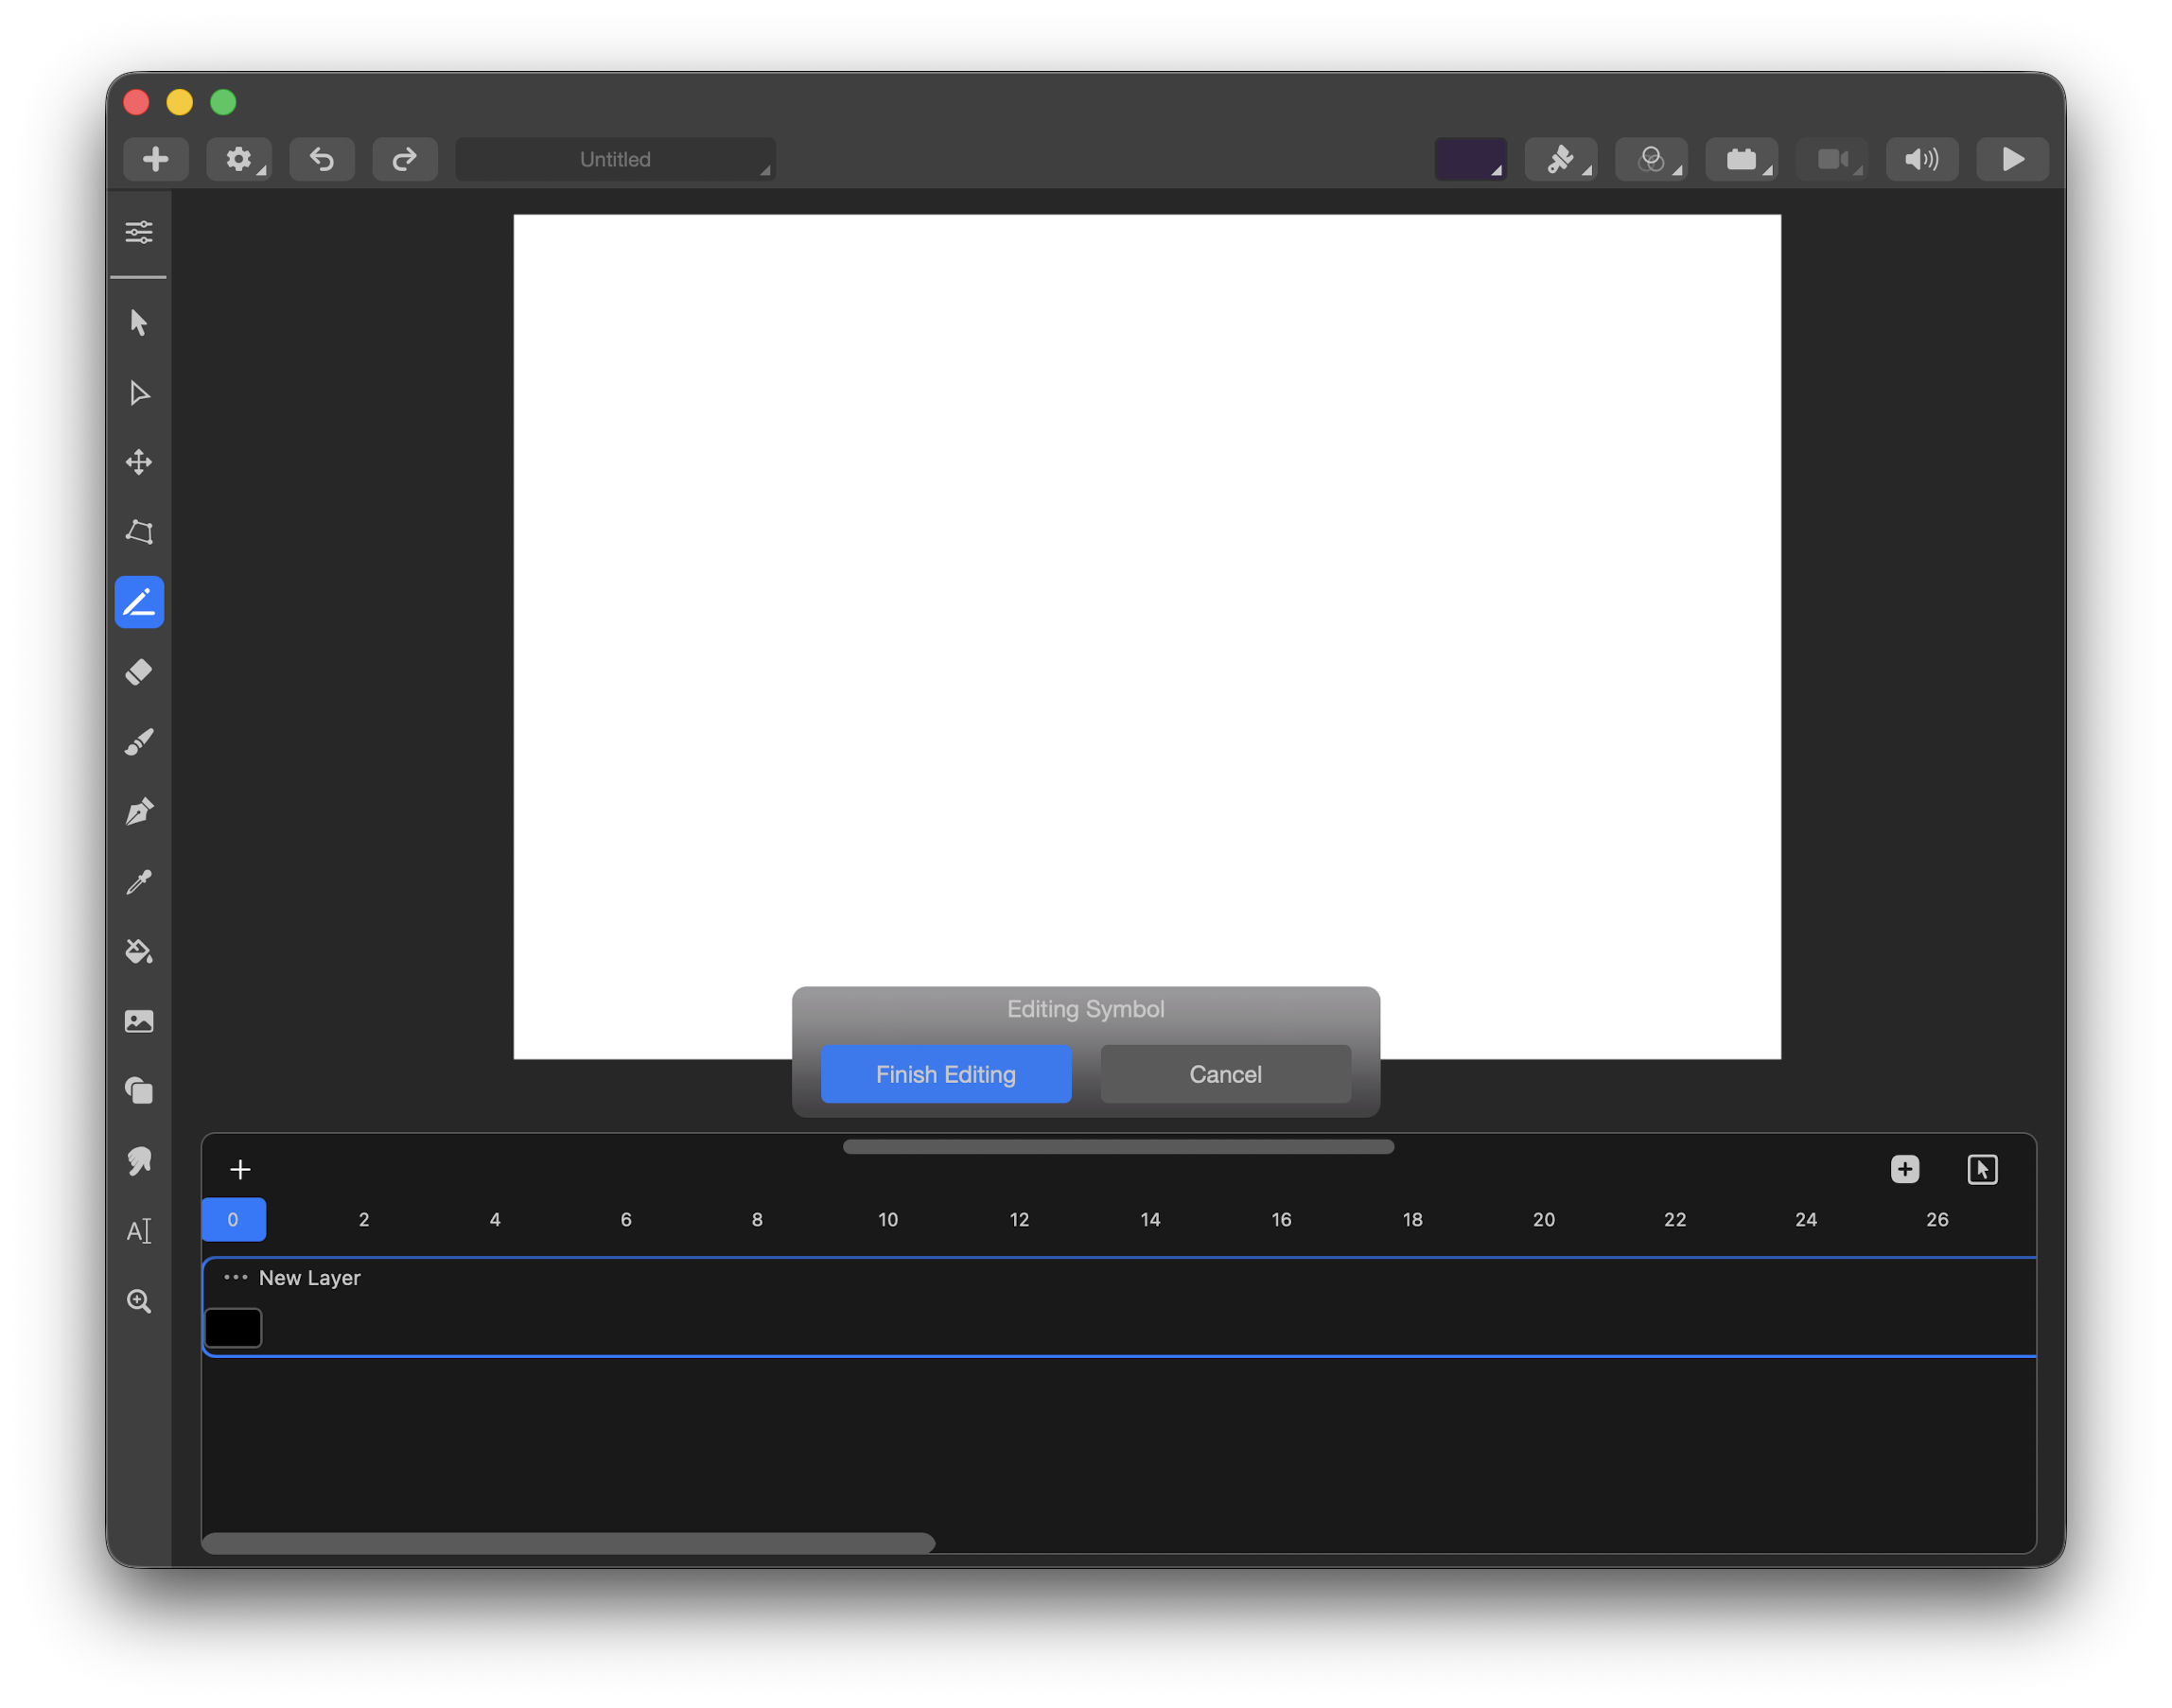Select the Free Transform tool

point(139,532)
